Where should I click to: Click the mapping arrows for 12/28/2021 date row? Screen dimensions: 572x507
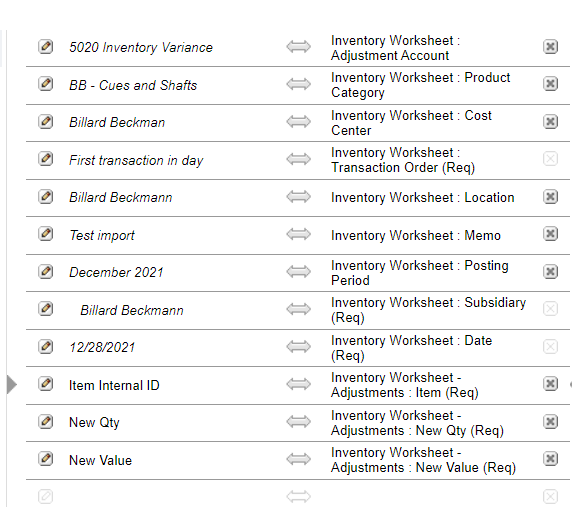[298, 347]
